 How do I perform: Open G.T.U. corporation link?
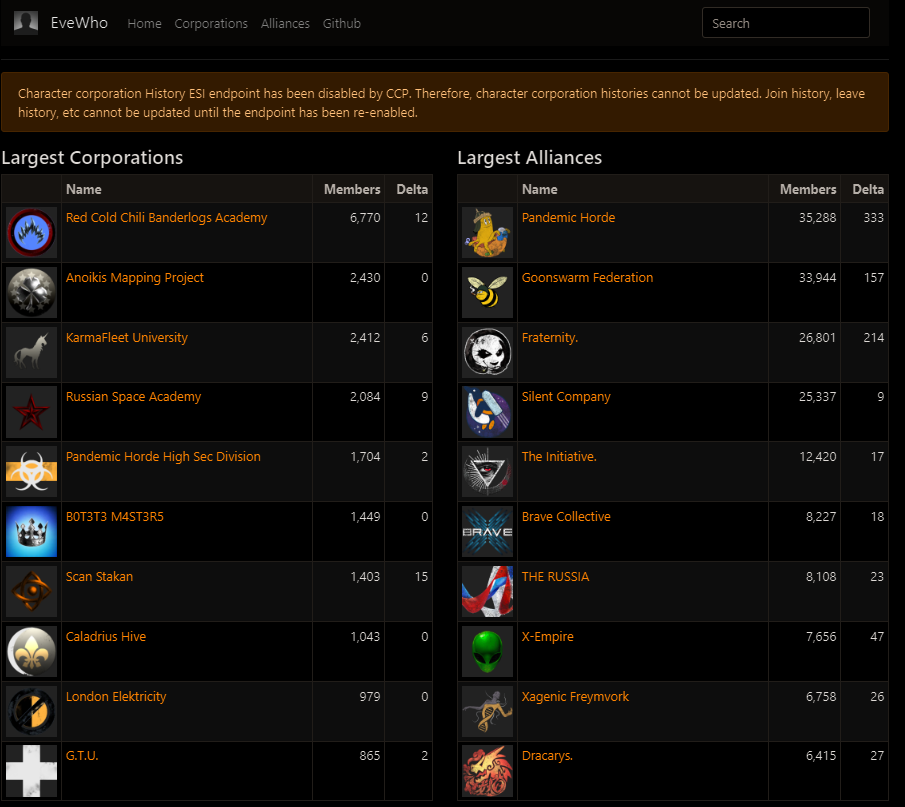click(82, 756)
